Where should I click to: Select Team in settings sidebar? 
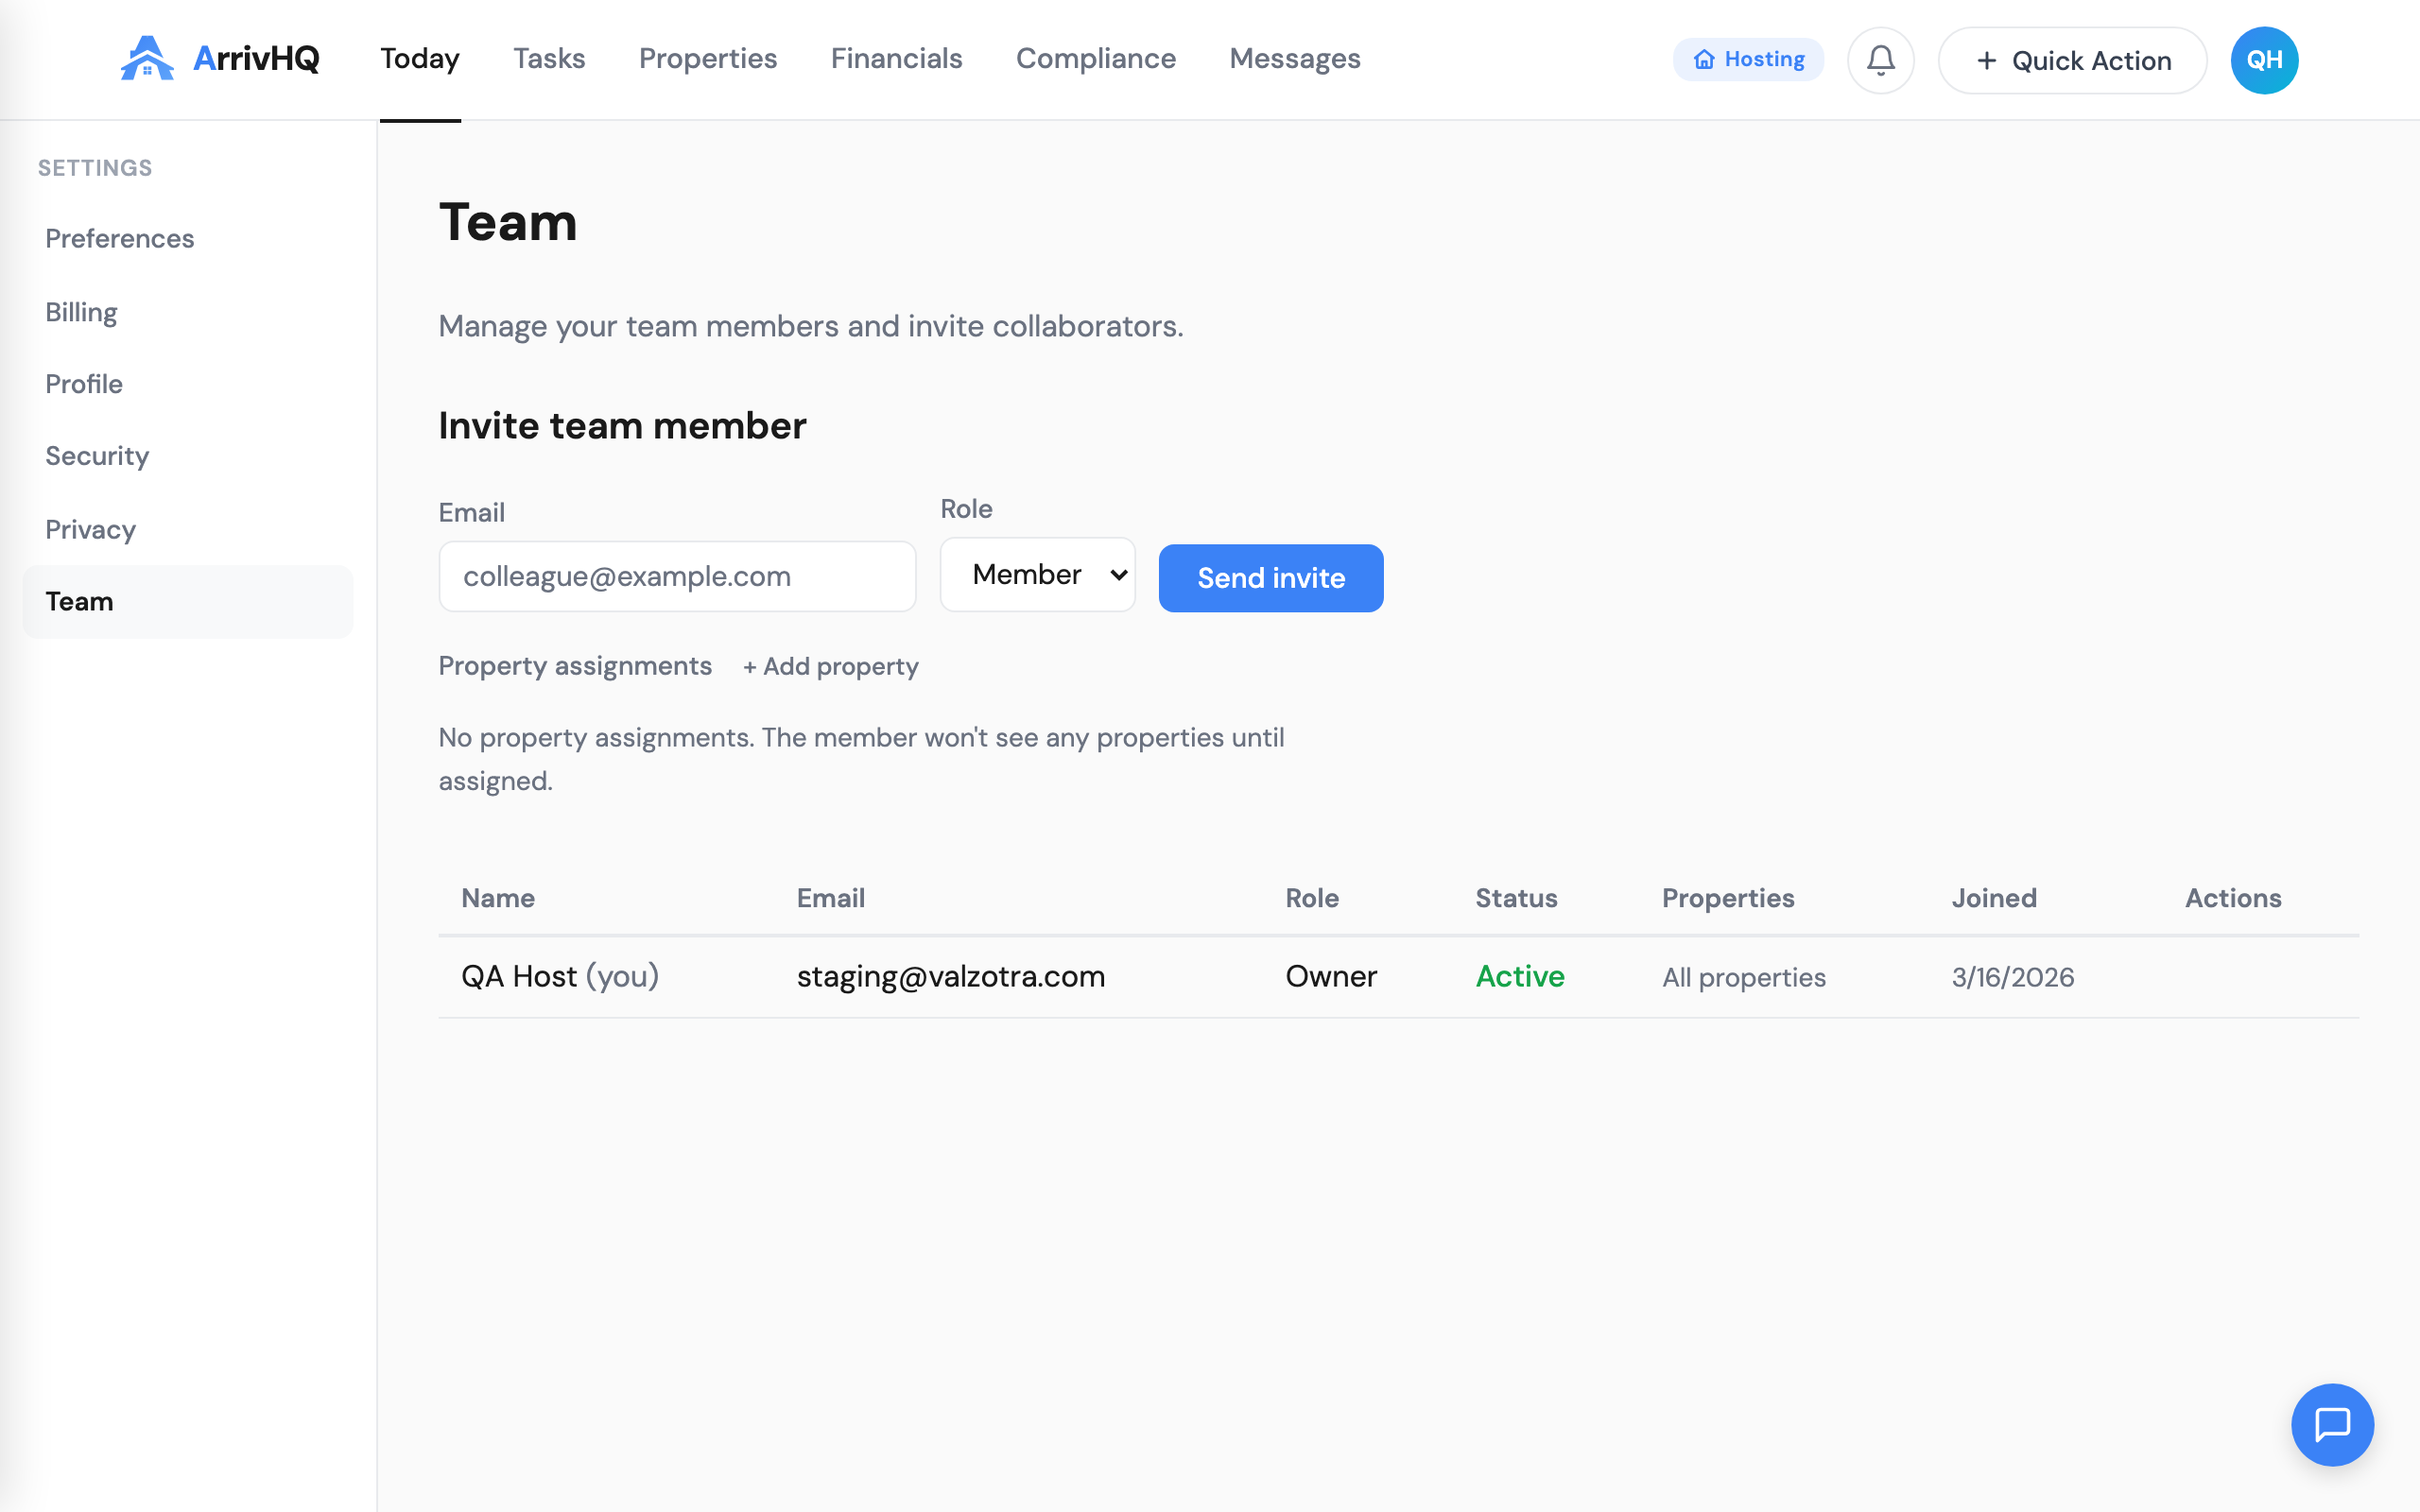pos(188,601)
